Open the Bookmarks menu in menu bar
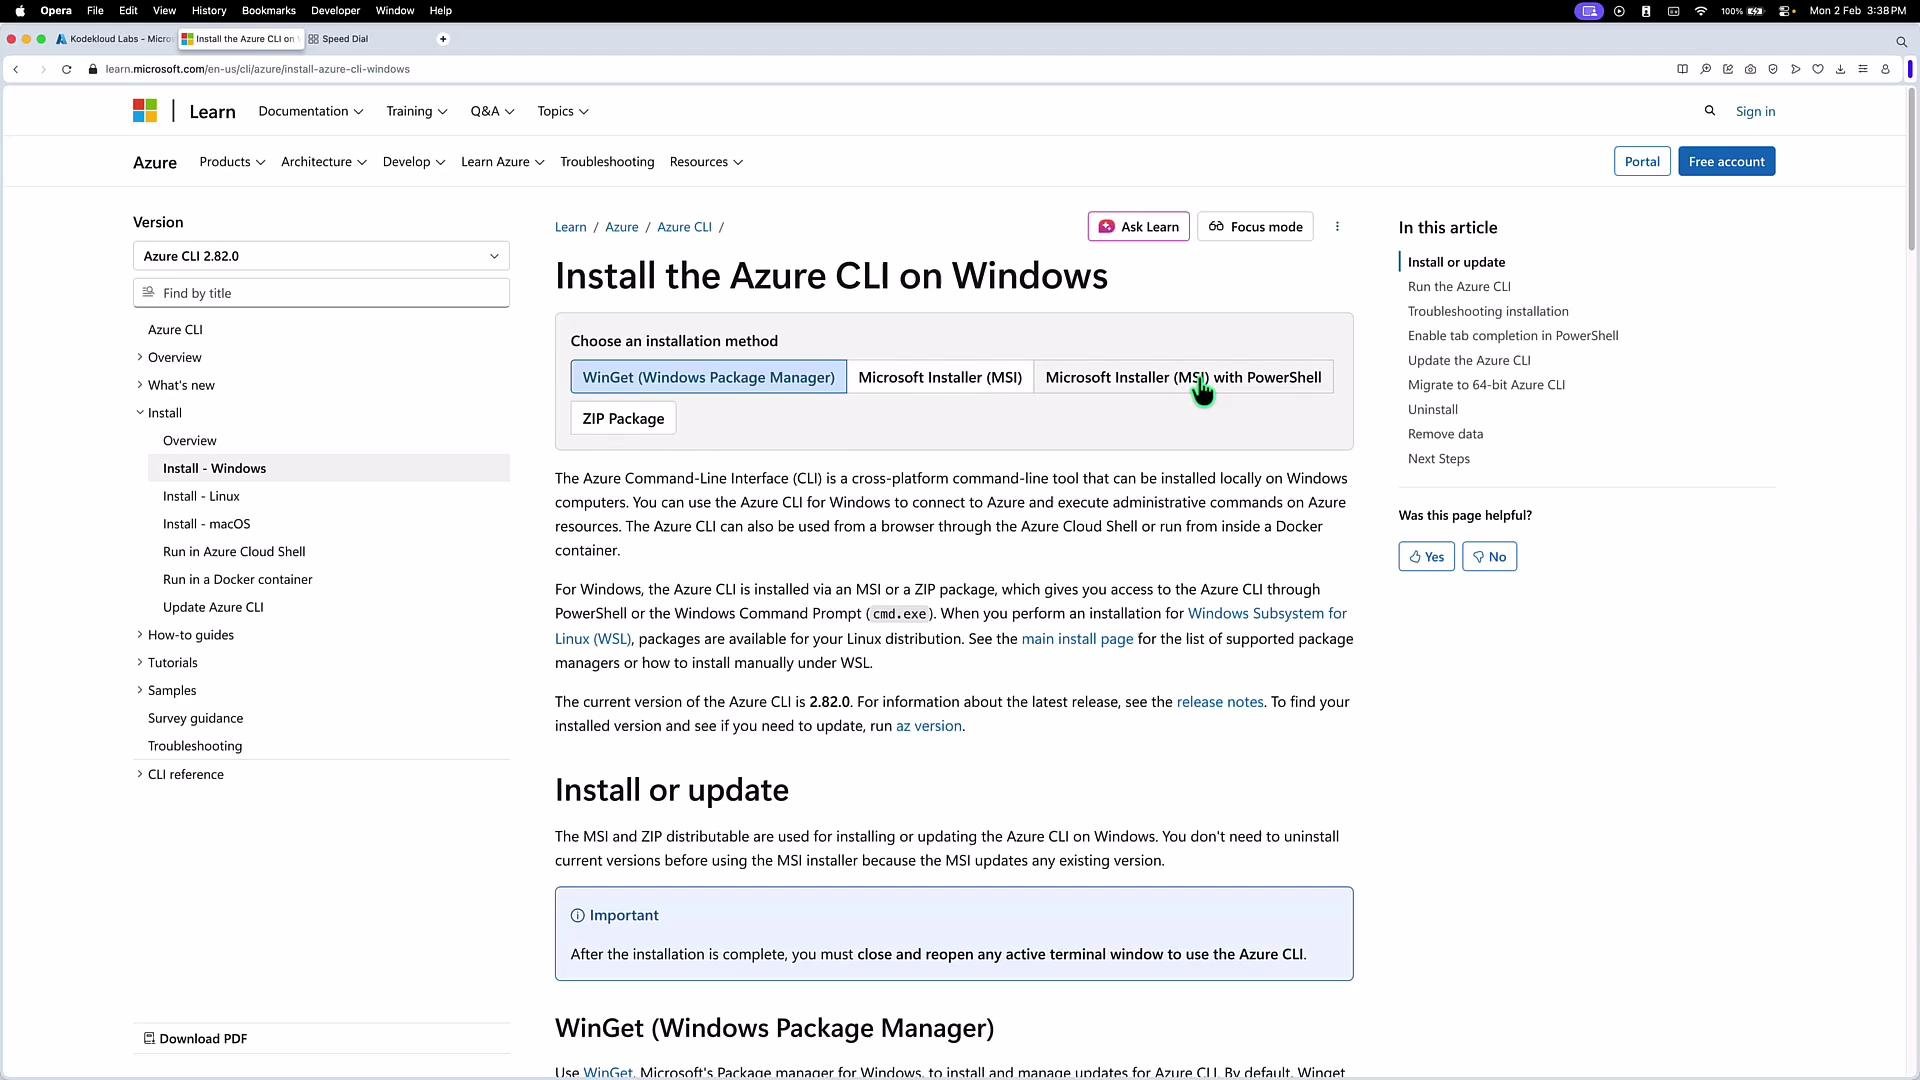The image size is (1920, 1080). pos(269,11)
